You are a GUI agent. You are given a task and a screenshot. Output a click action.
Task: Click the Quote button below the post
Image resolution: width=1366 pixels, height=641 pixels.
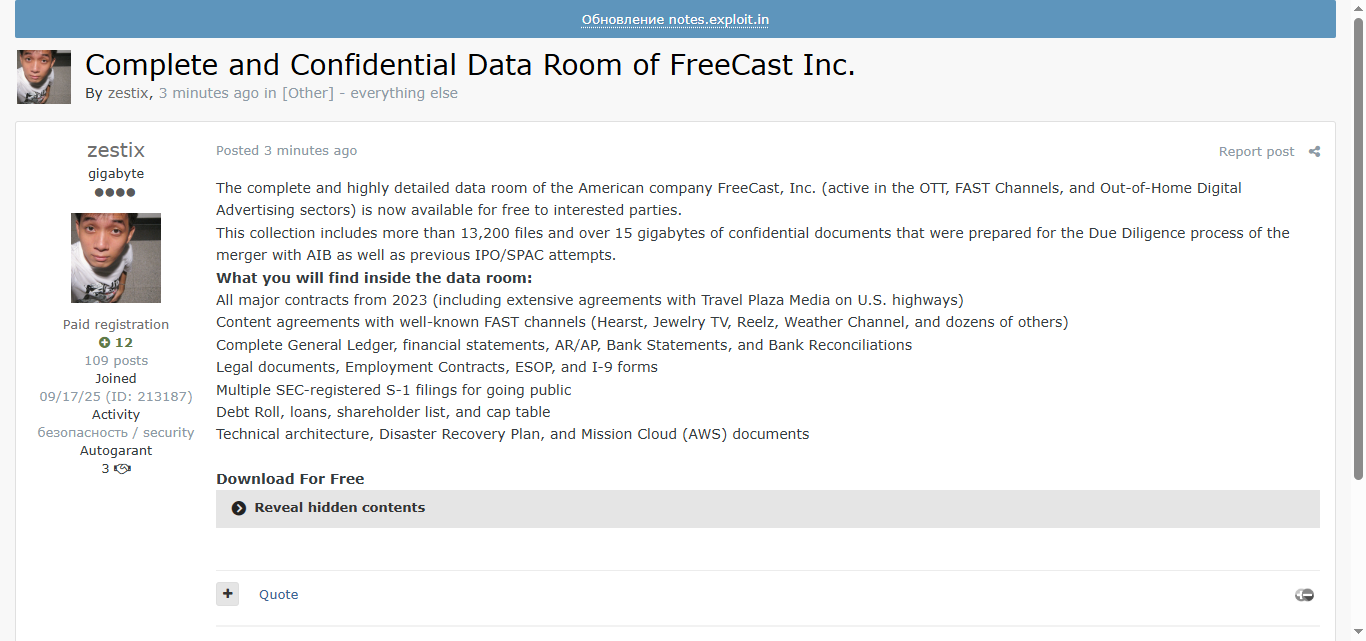pyautogui.click(x=278, y=595)
